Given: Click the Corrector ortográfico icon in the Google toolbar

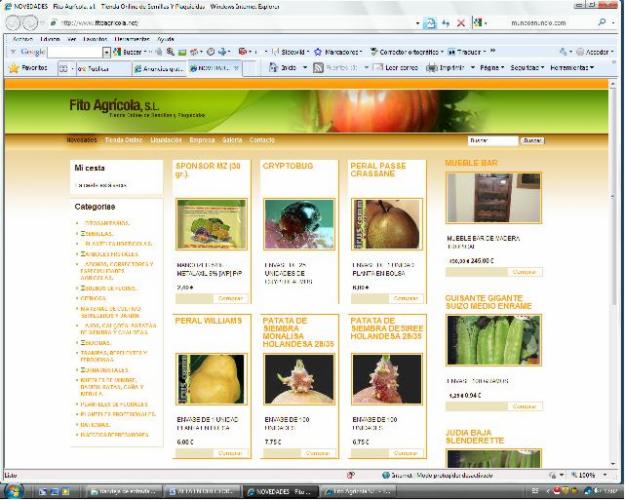Looking at the screenshot, I should 374,52.
